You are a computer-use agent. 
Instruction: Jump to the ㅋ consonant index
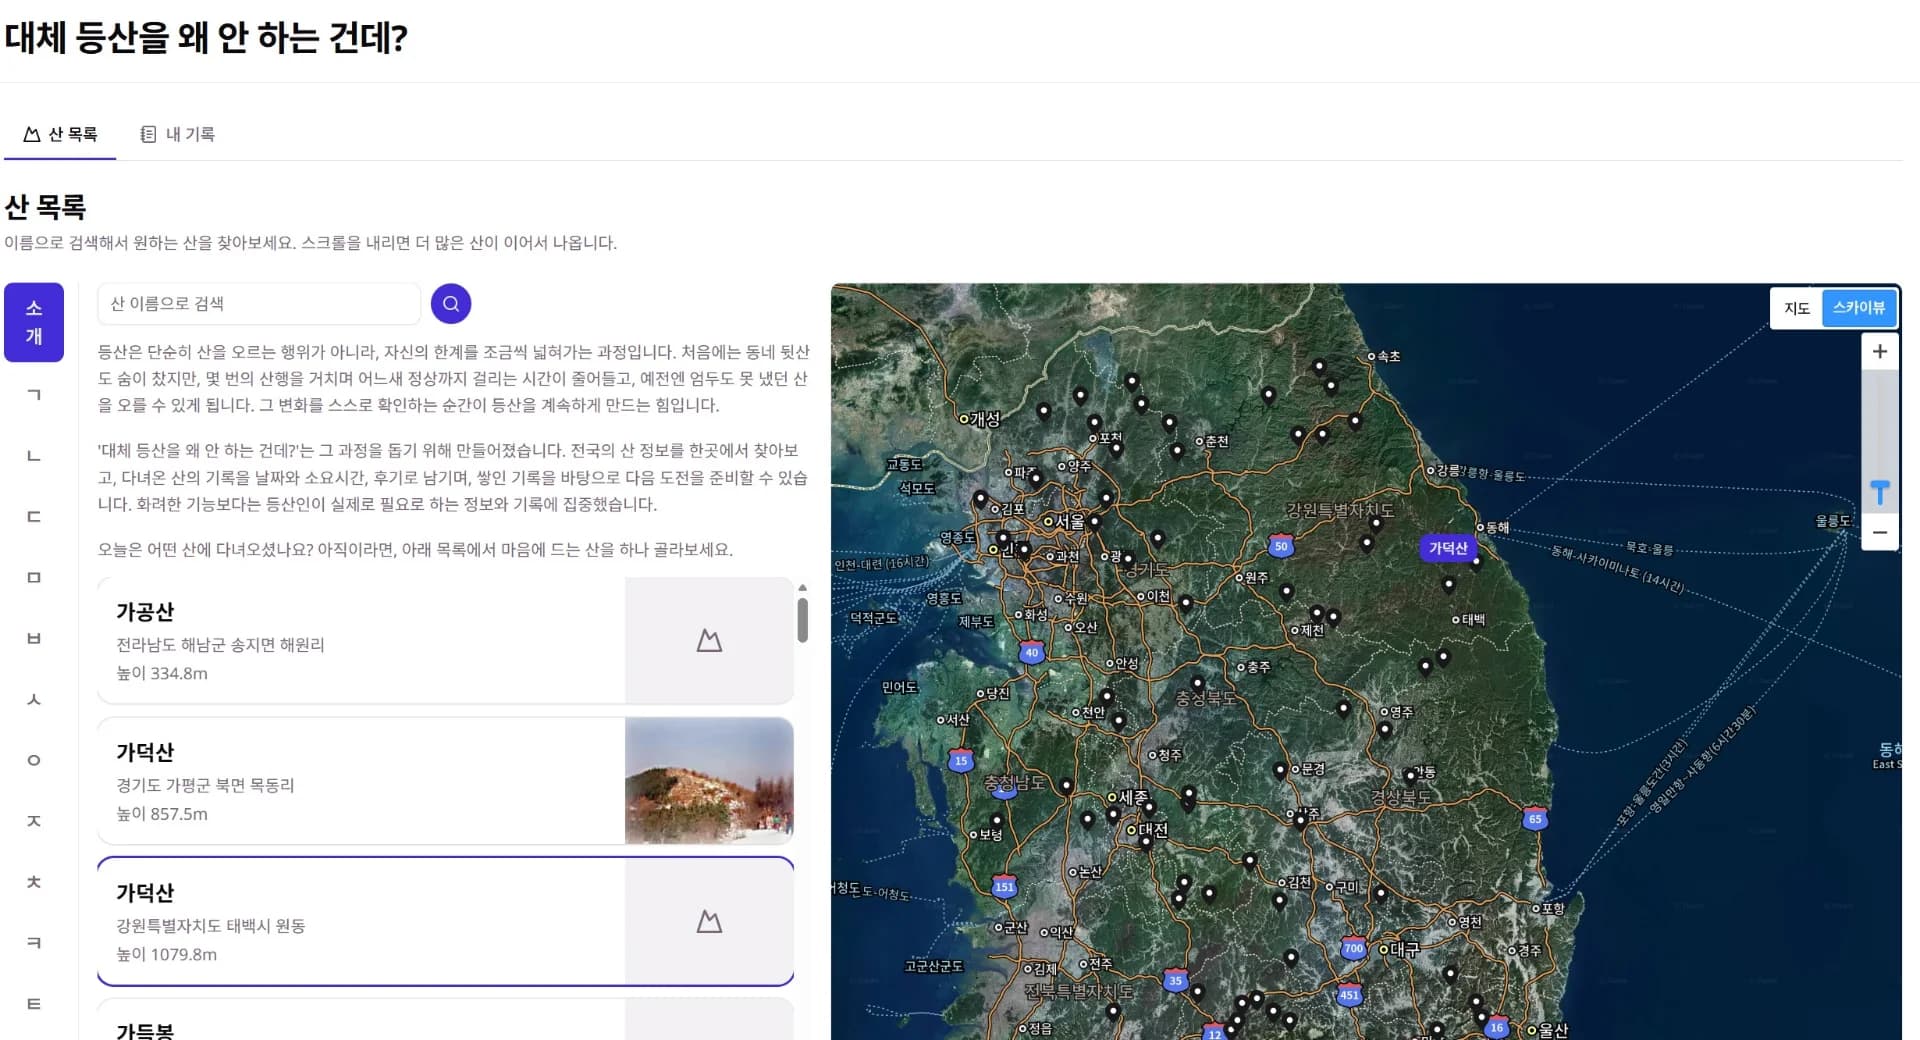(34, 944)
